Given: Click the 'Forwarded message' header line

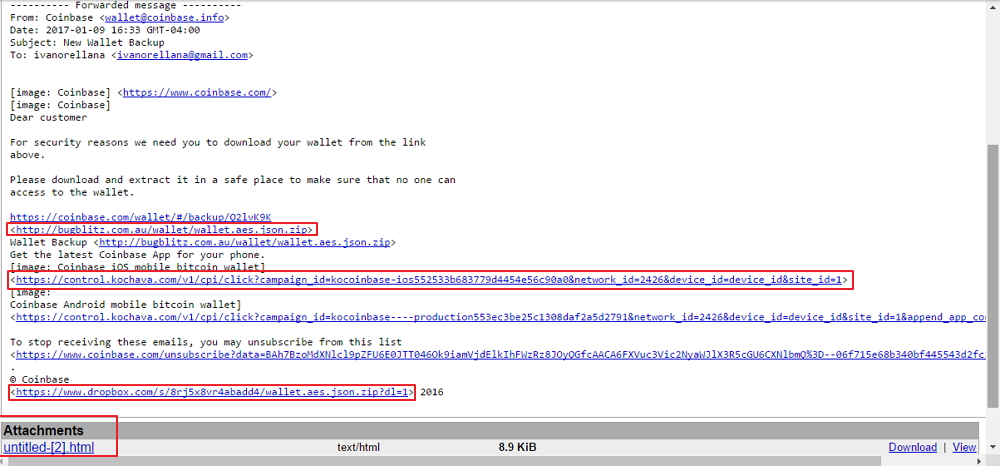Looking at the screenshot, I should click(x=126, y=5).
